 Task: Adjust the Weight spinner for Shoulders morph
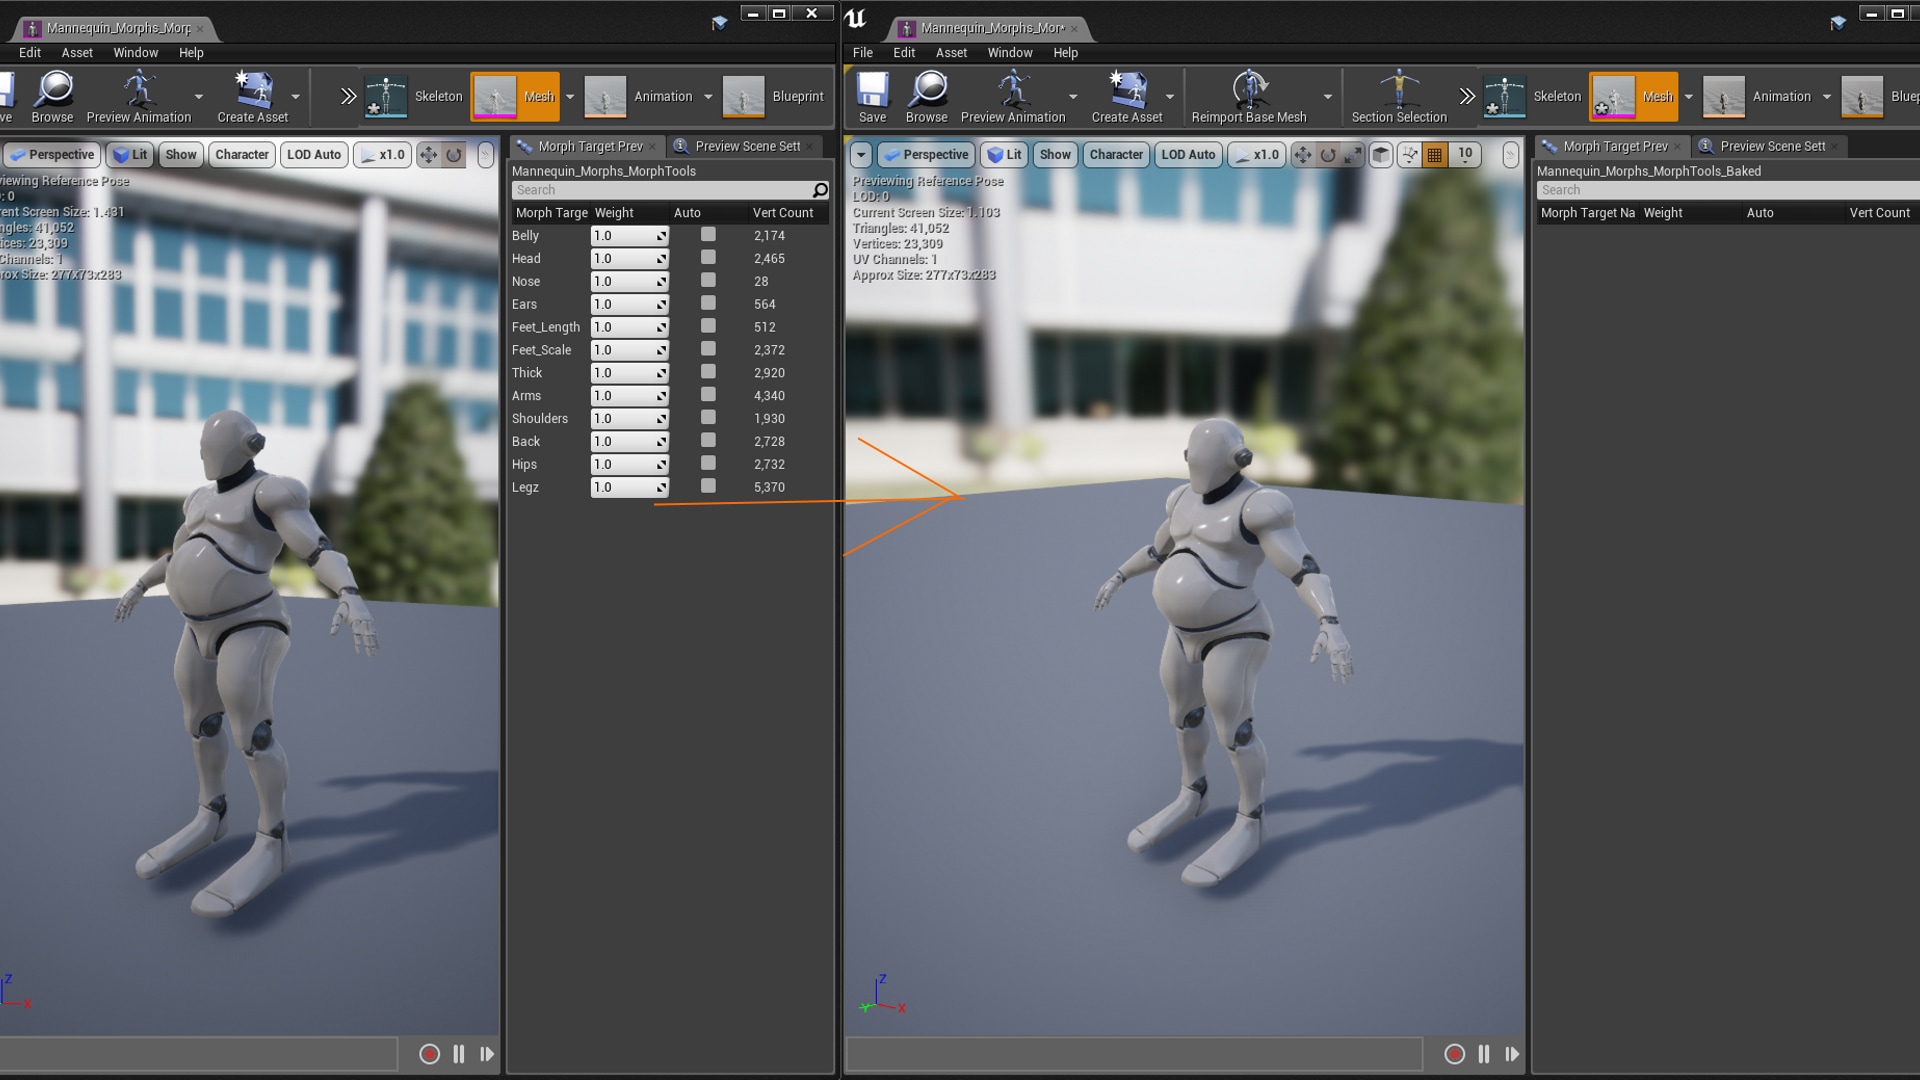(659, 418)
